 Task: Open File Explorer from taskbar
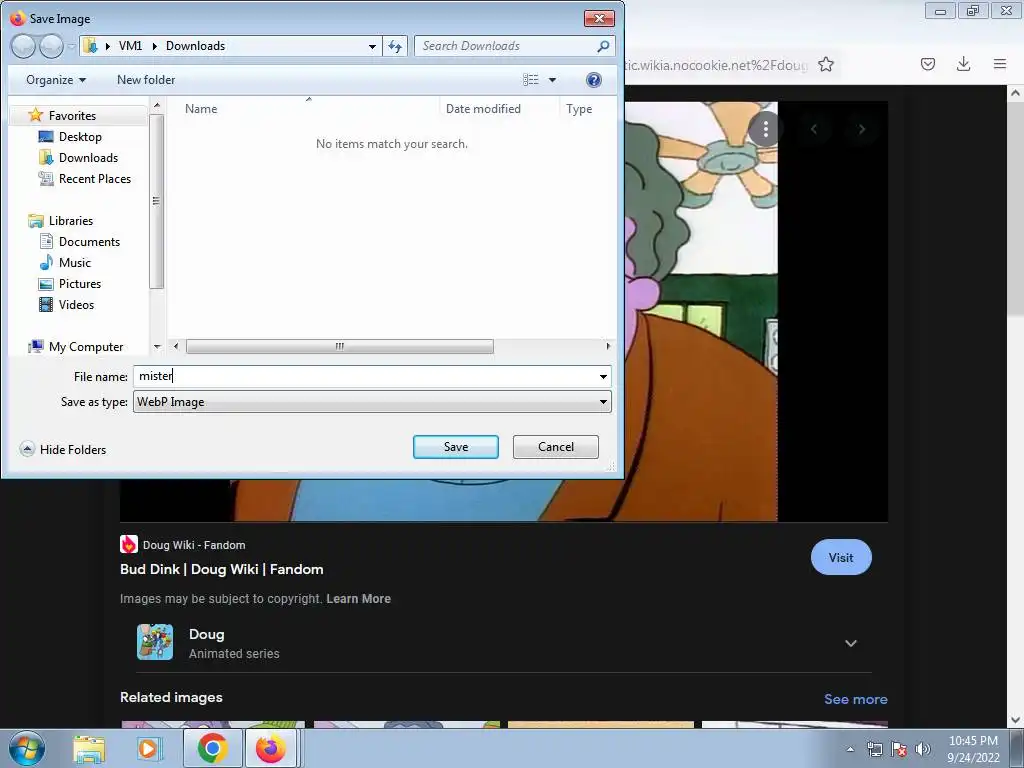coord(89,748)
